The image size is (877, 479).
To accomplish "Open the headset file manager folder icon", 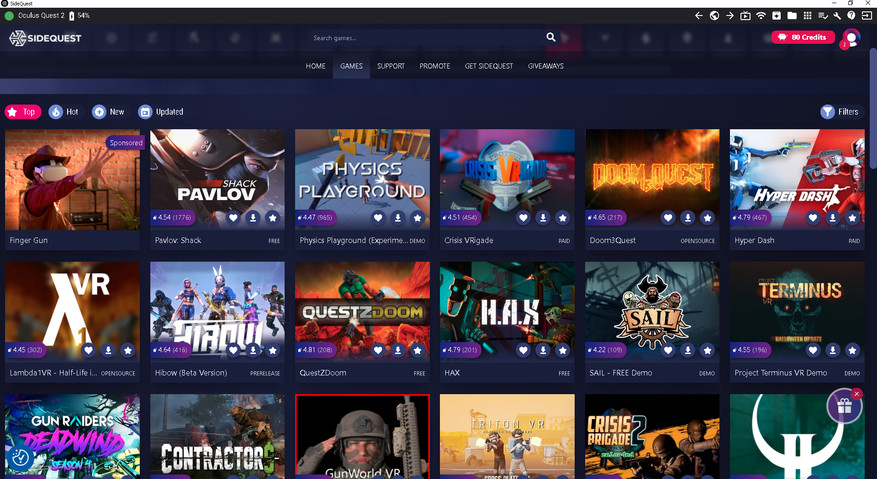I will [792, 16].
